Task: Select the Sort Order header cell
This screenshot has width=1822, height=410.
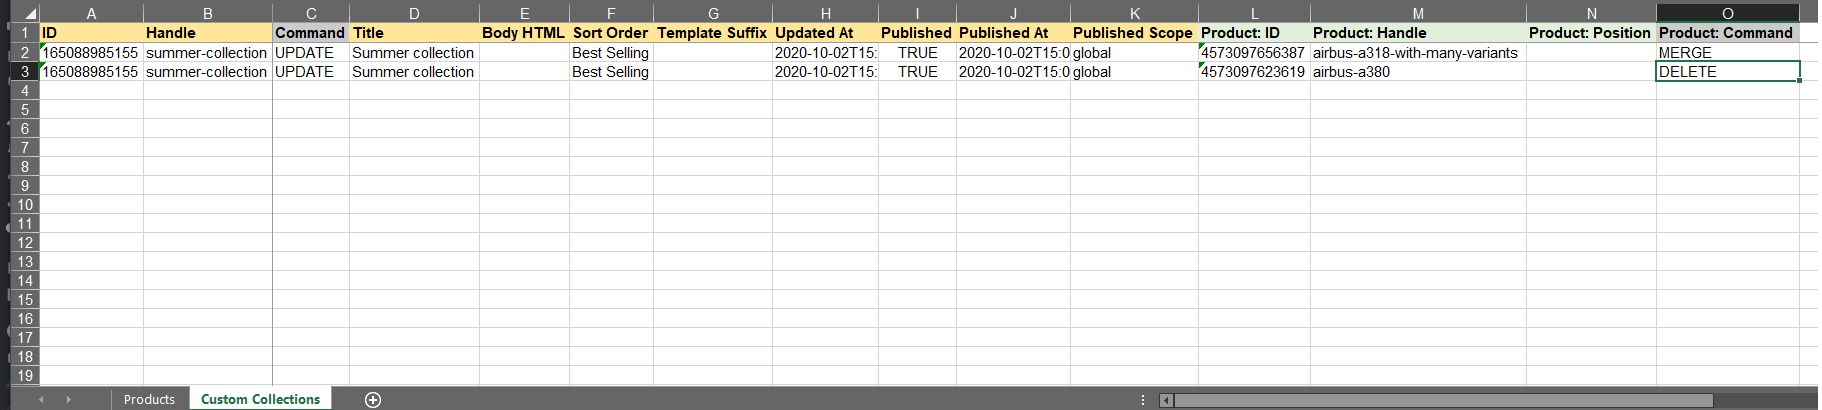Action: click(x=610, y=32)
